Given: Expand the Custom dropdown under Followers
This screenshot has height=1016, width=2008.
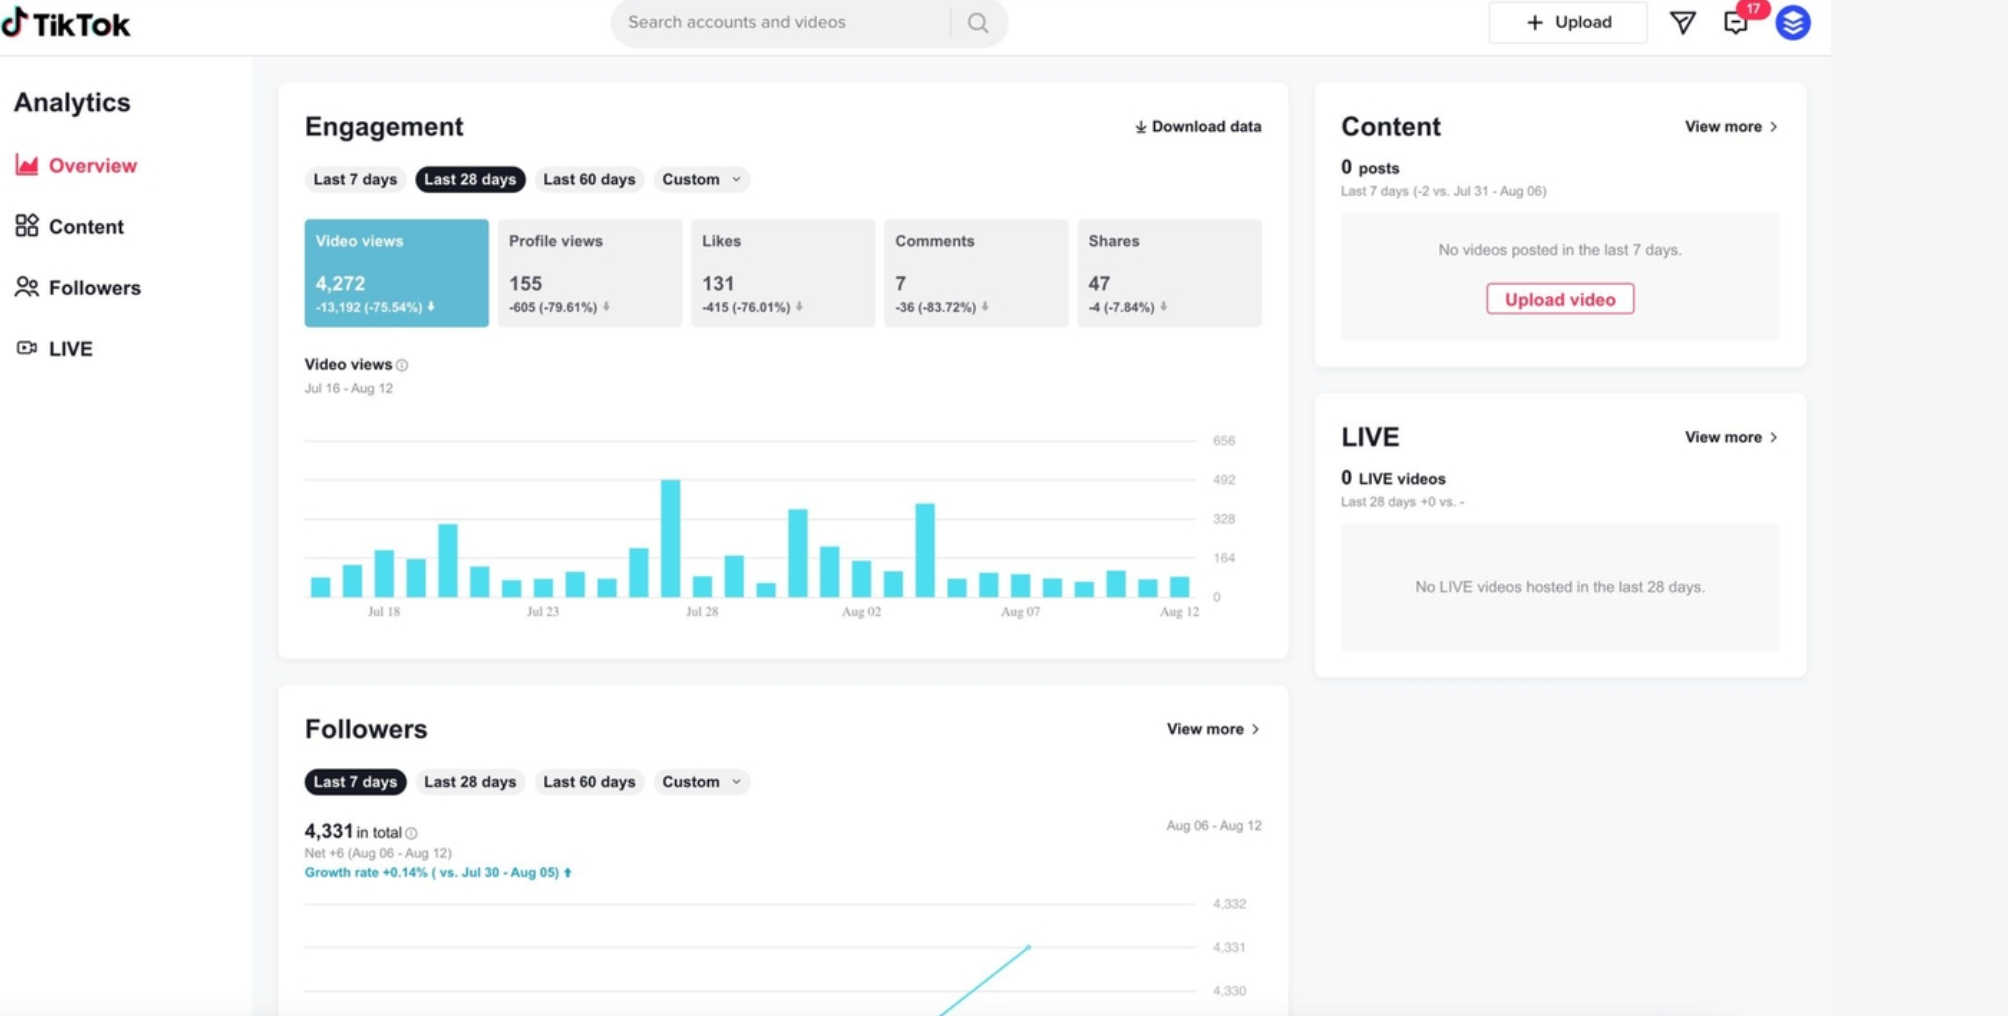Looking at the screenshot, I should (701, 781).
